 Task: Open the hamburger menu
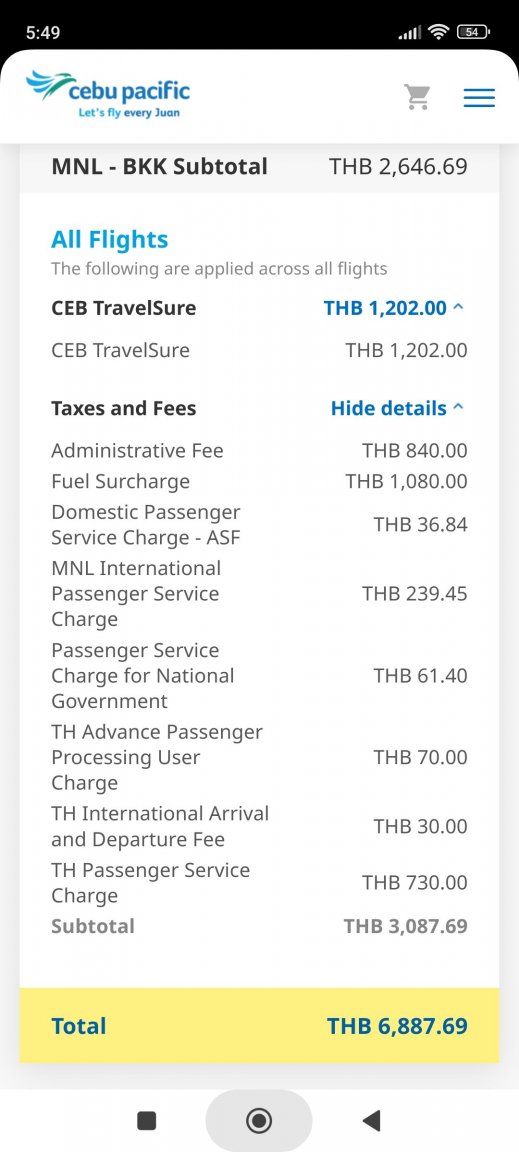pos(479,98)
